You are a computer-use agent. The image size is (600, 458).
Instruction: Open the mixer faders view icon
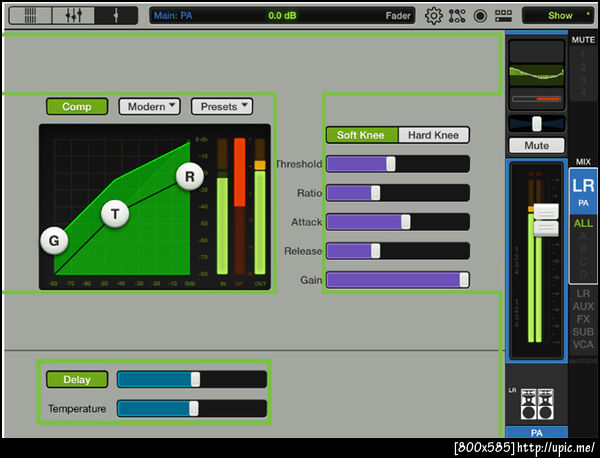[x=73, y=16]
